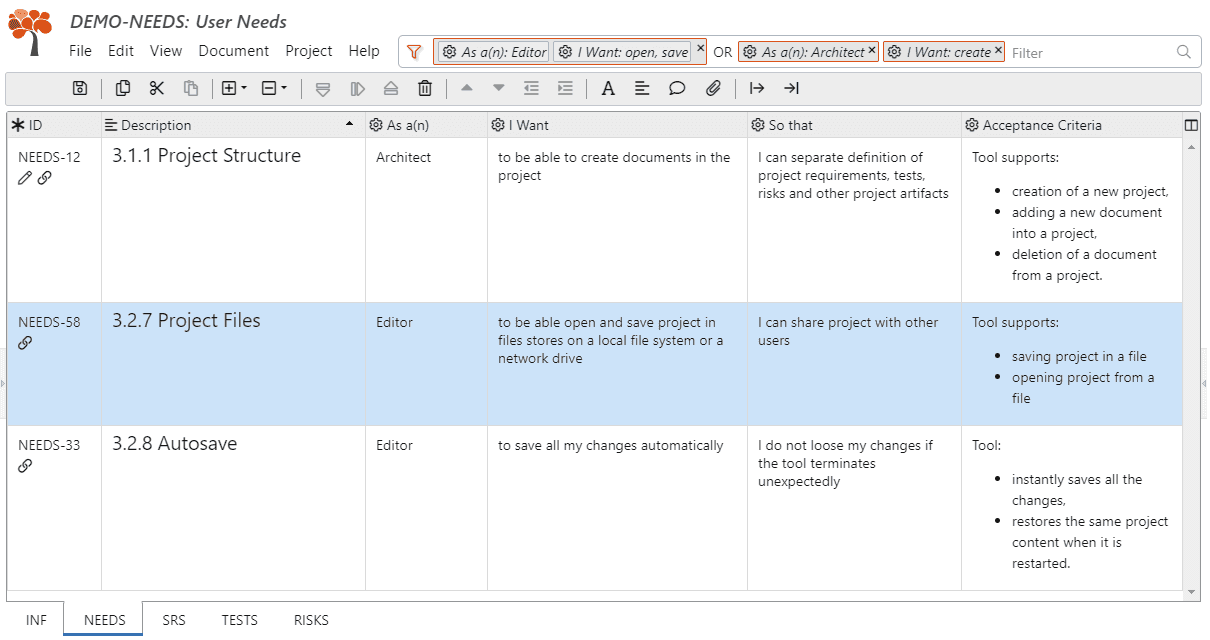Click the column layout icon at the table header's right

1191,125
